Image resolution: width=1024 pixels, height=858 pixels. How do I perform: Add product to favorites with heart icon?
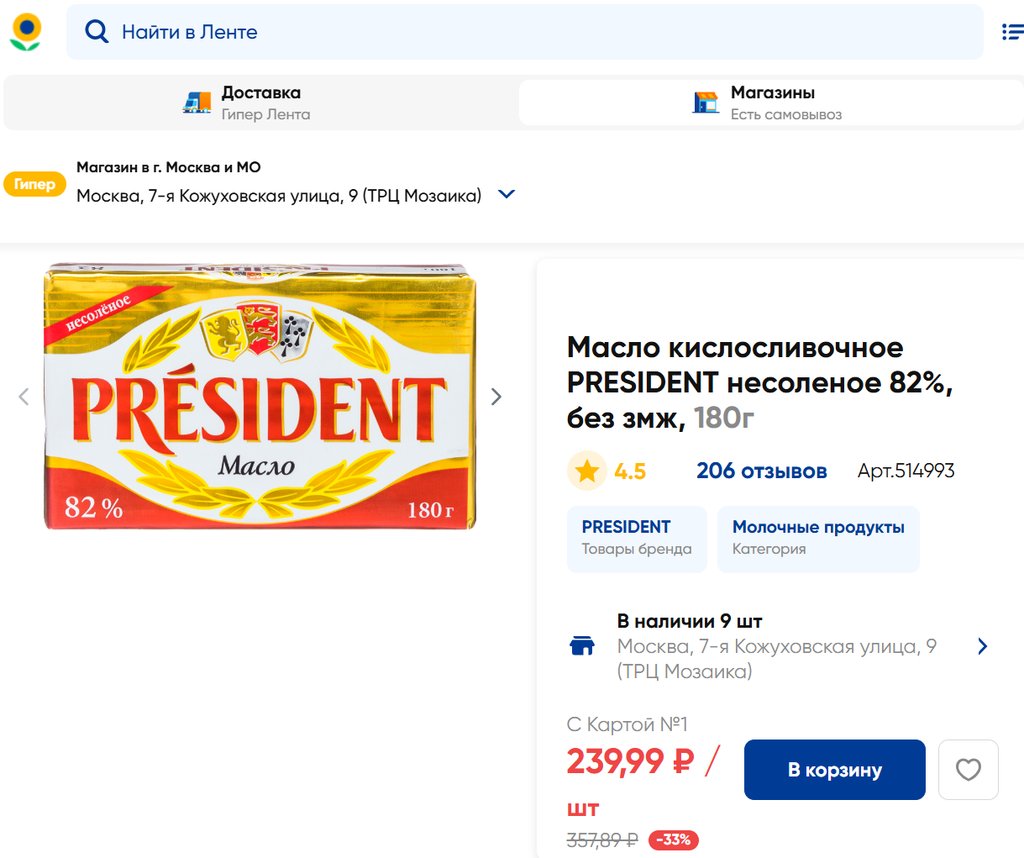pyautogui.click(x=968, y=770)
